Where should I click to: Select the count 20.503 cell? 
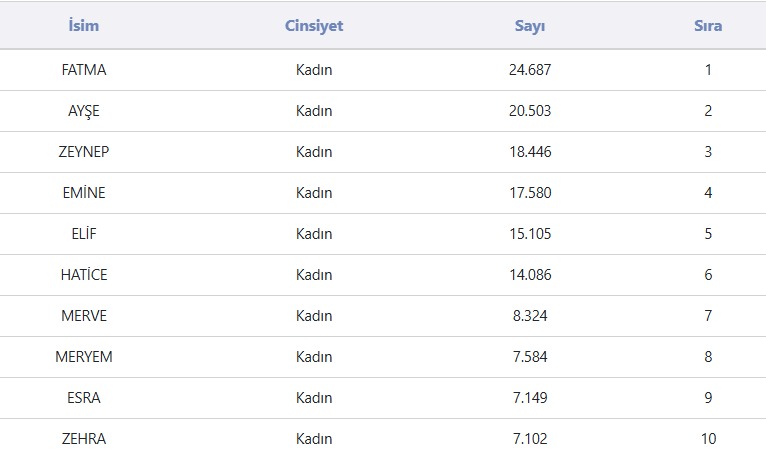(x=529, y=111)
